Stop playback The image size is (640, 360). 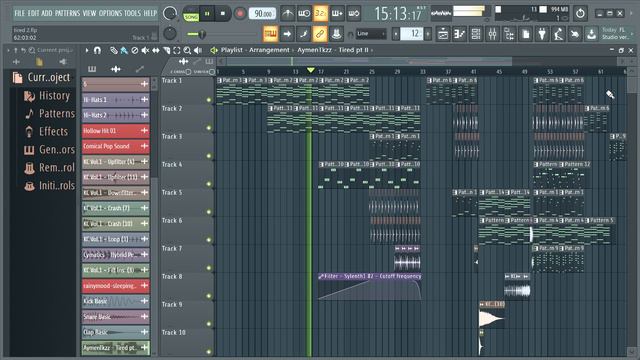click(223, 13)
